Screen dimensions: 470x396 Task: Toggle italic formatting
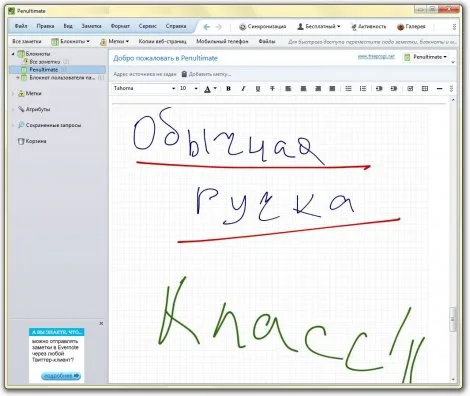pyautogui.click(x=243, y=89)
